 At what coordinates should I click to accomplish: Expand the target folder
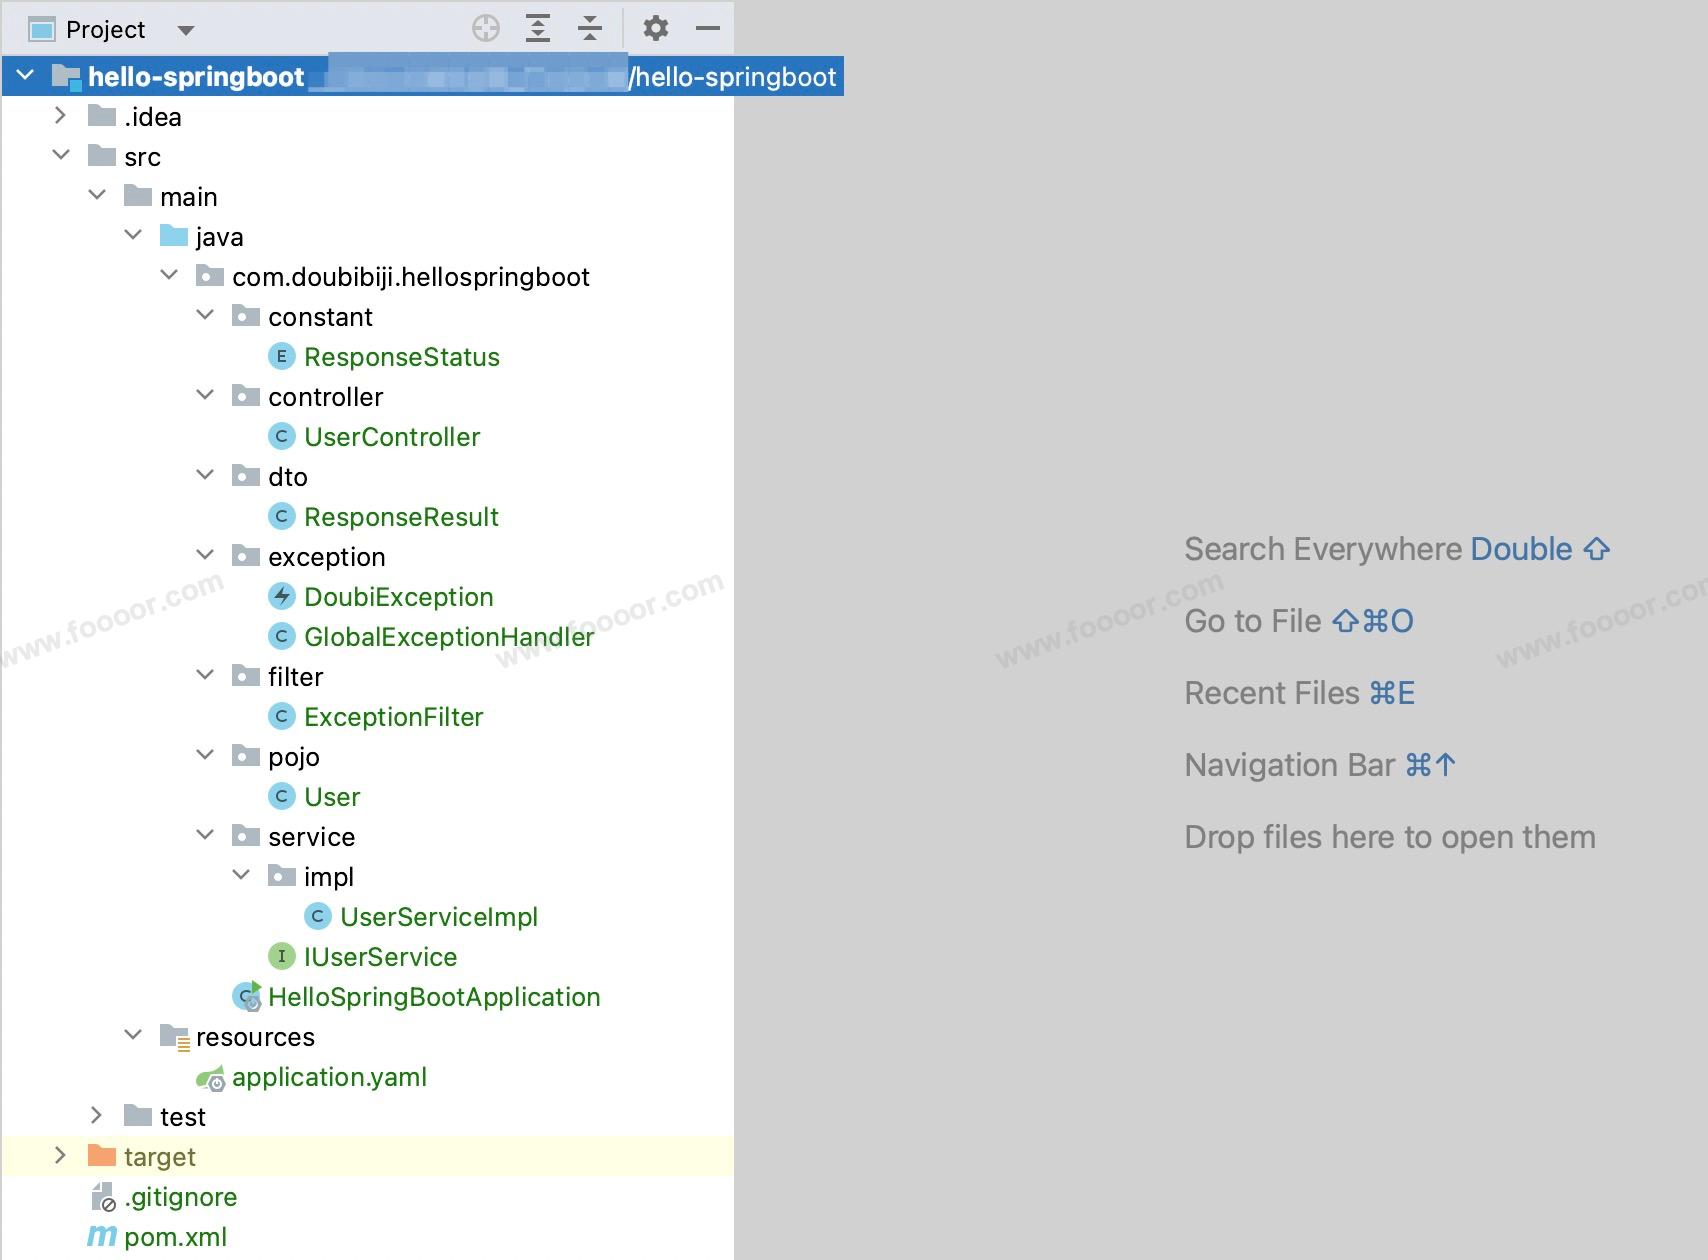click(60, 1156)
